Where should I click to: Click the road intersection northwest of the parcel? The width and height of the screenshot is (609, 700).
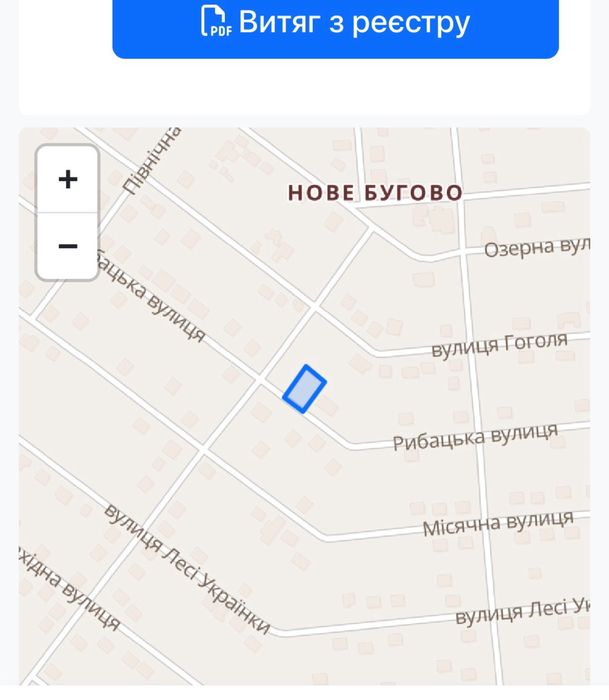click(261, 380)
